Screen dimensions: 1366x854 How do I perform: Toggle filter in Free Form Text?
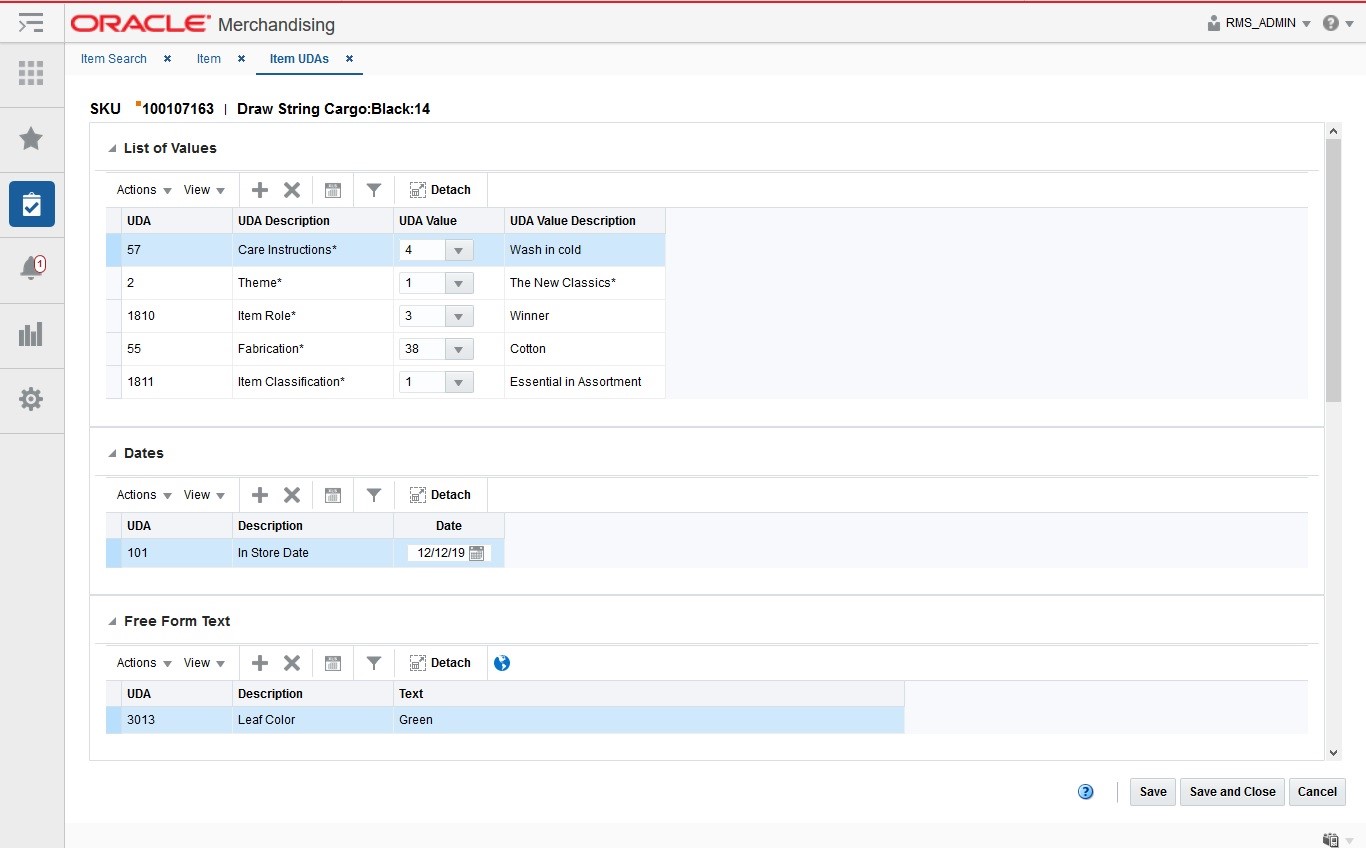point(373,663)
